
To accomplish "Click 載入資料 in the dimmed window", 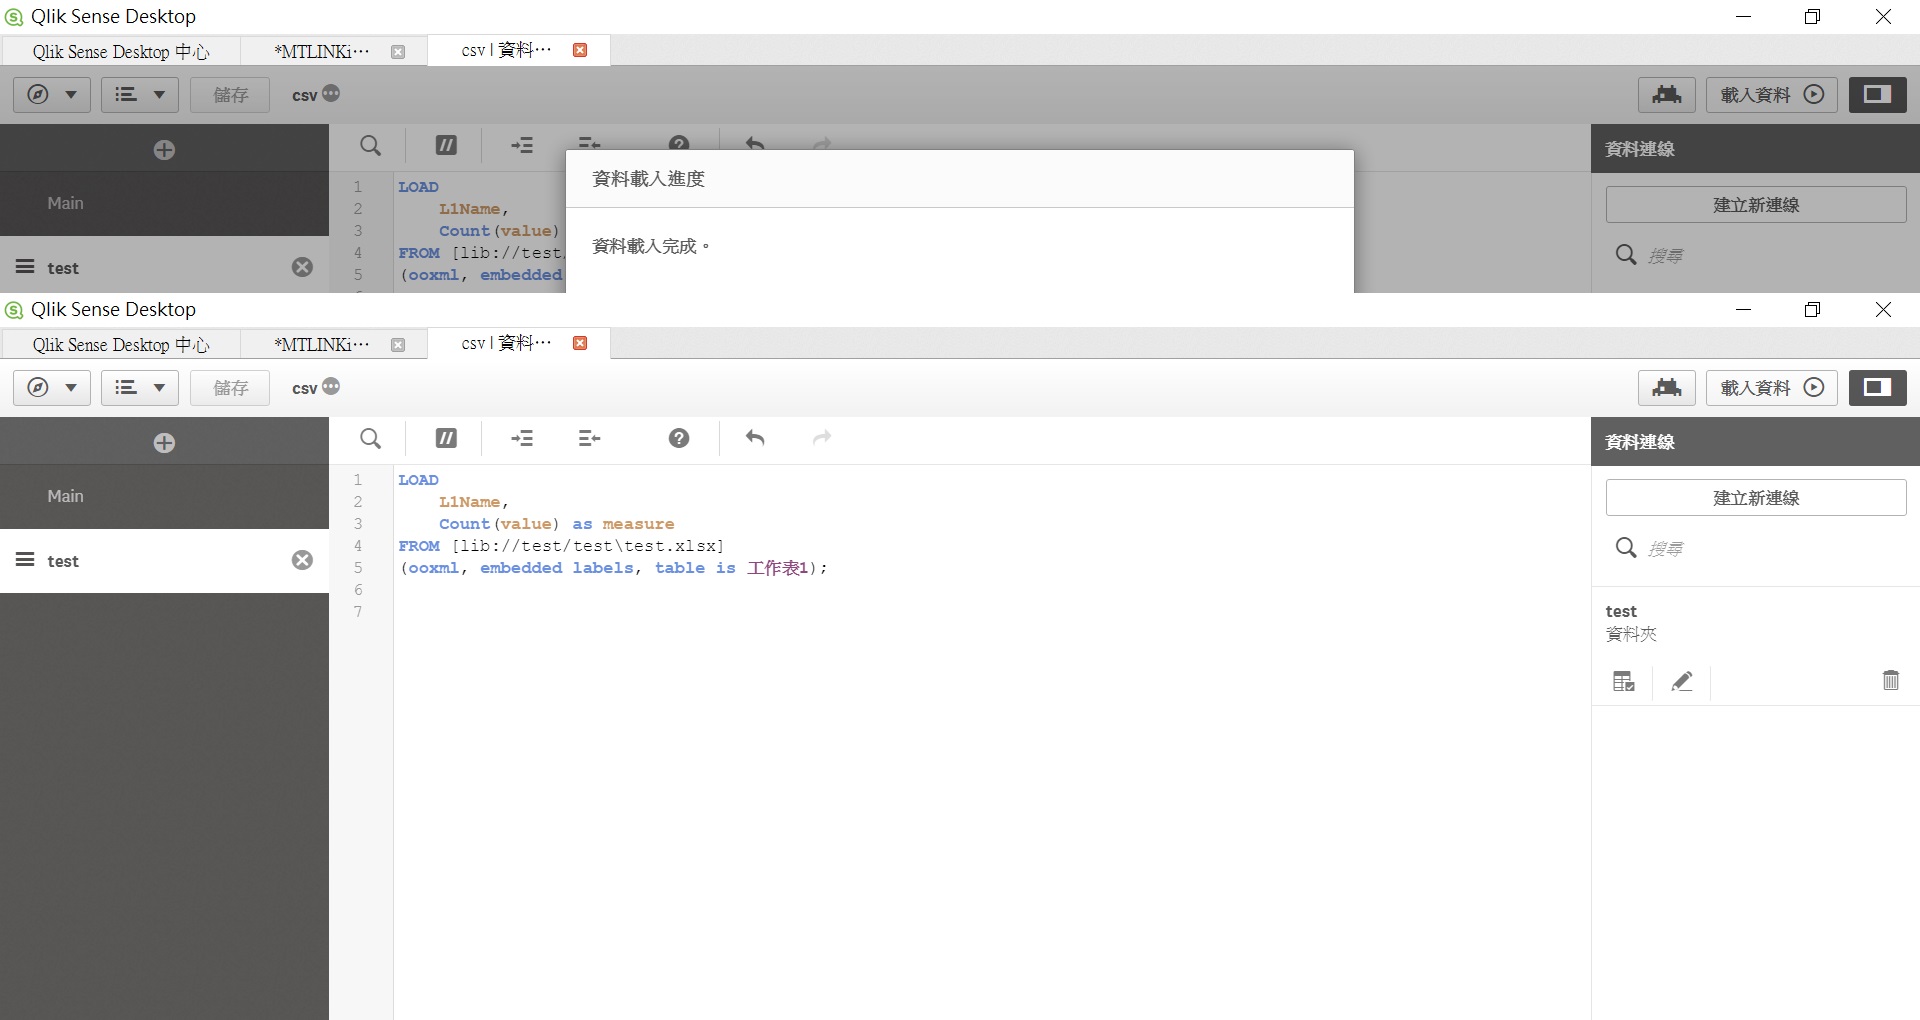I will [x=1771, y=94].
